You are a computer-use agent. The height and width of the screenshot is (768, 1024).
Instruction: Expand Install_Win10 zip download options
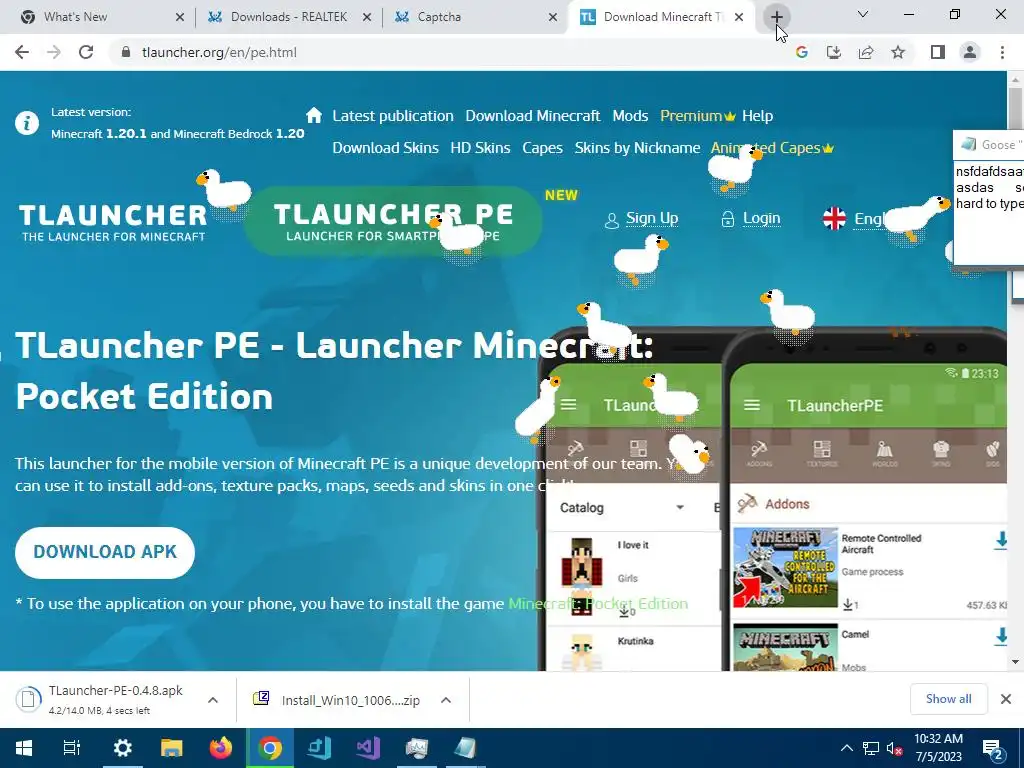(x=445, y=700)
